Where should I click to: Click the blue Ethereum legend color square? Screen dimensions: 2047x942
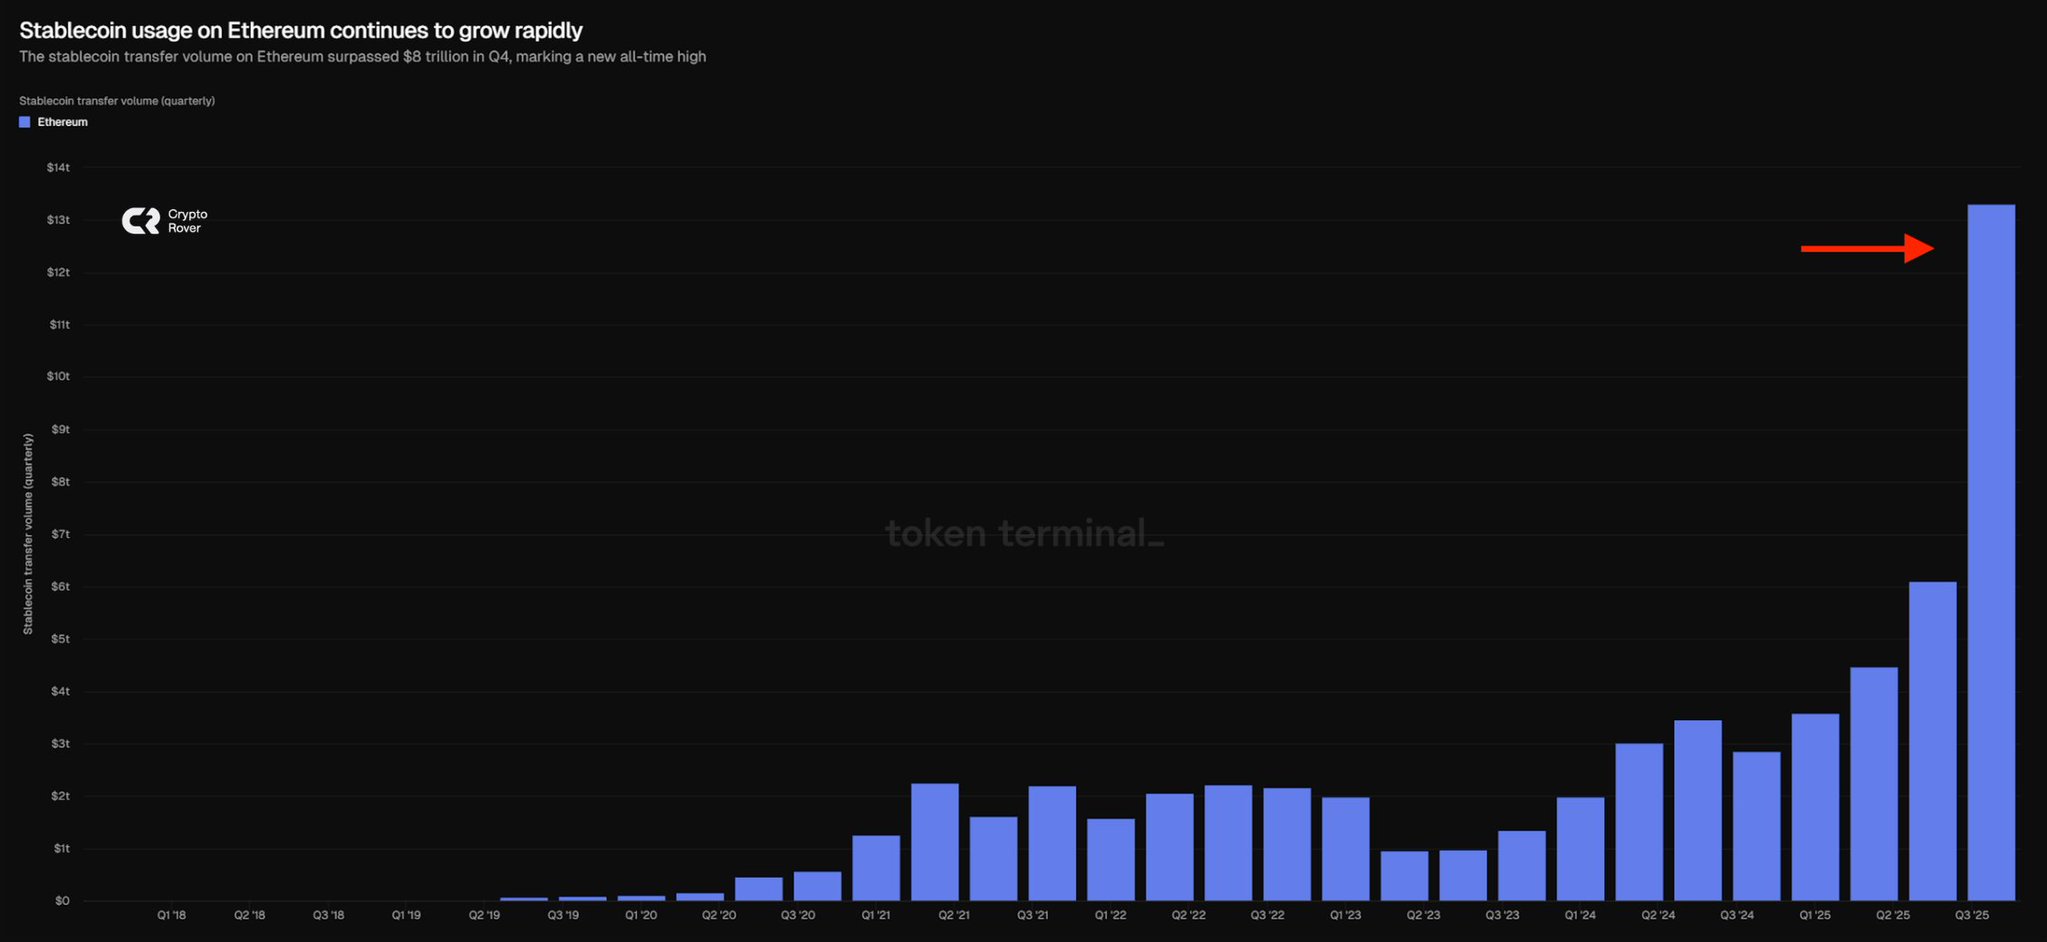[24, 122]
